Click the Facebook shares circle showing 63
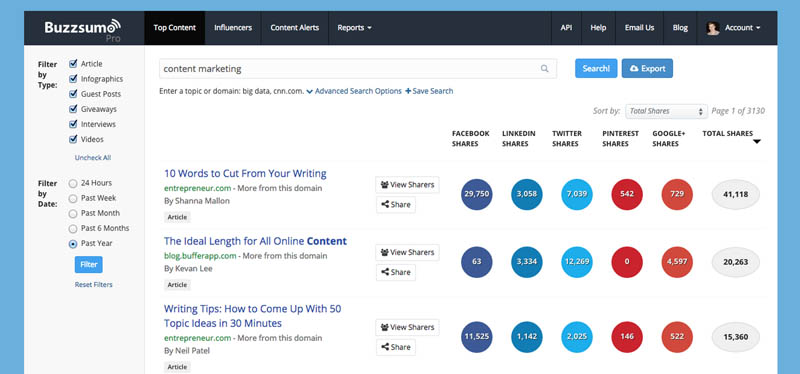800x374 pixels. pyautogui.click(x=477, y=262)
